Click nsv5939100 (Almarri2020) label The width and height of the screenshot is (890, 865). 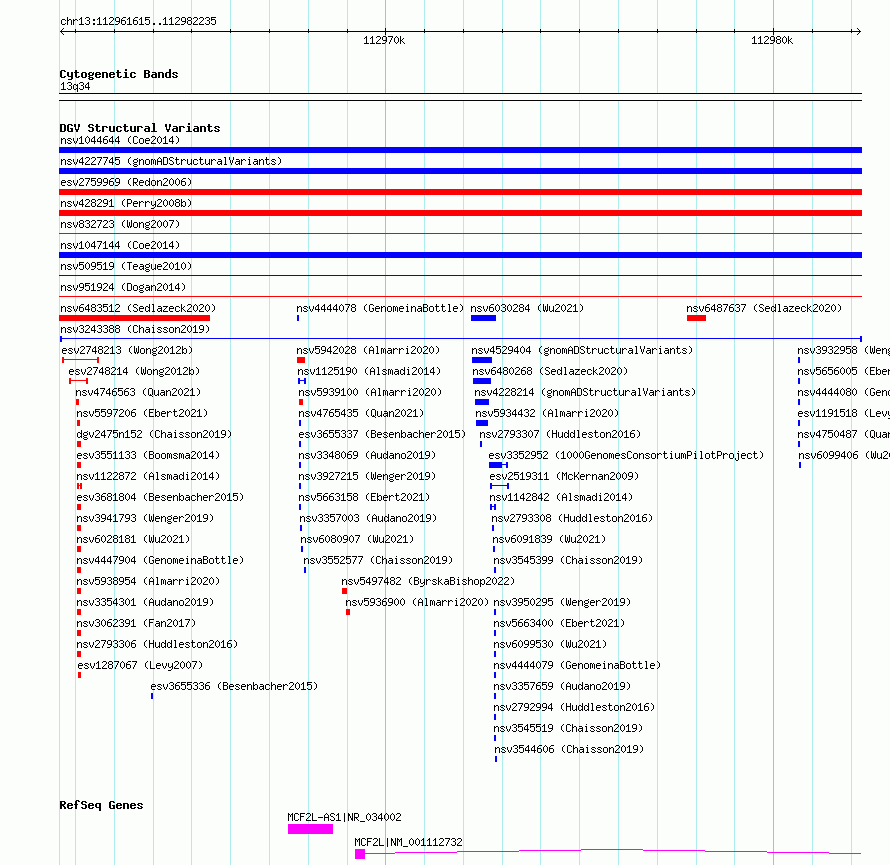point(370,392)
